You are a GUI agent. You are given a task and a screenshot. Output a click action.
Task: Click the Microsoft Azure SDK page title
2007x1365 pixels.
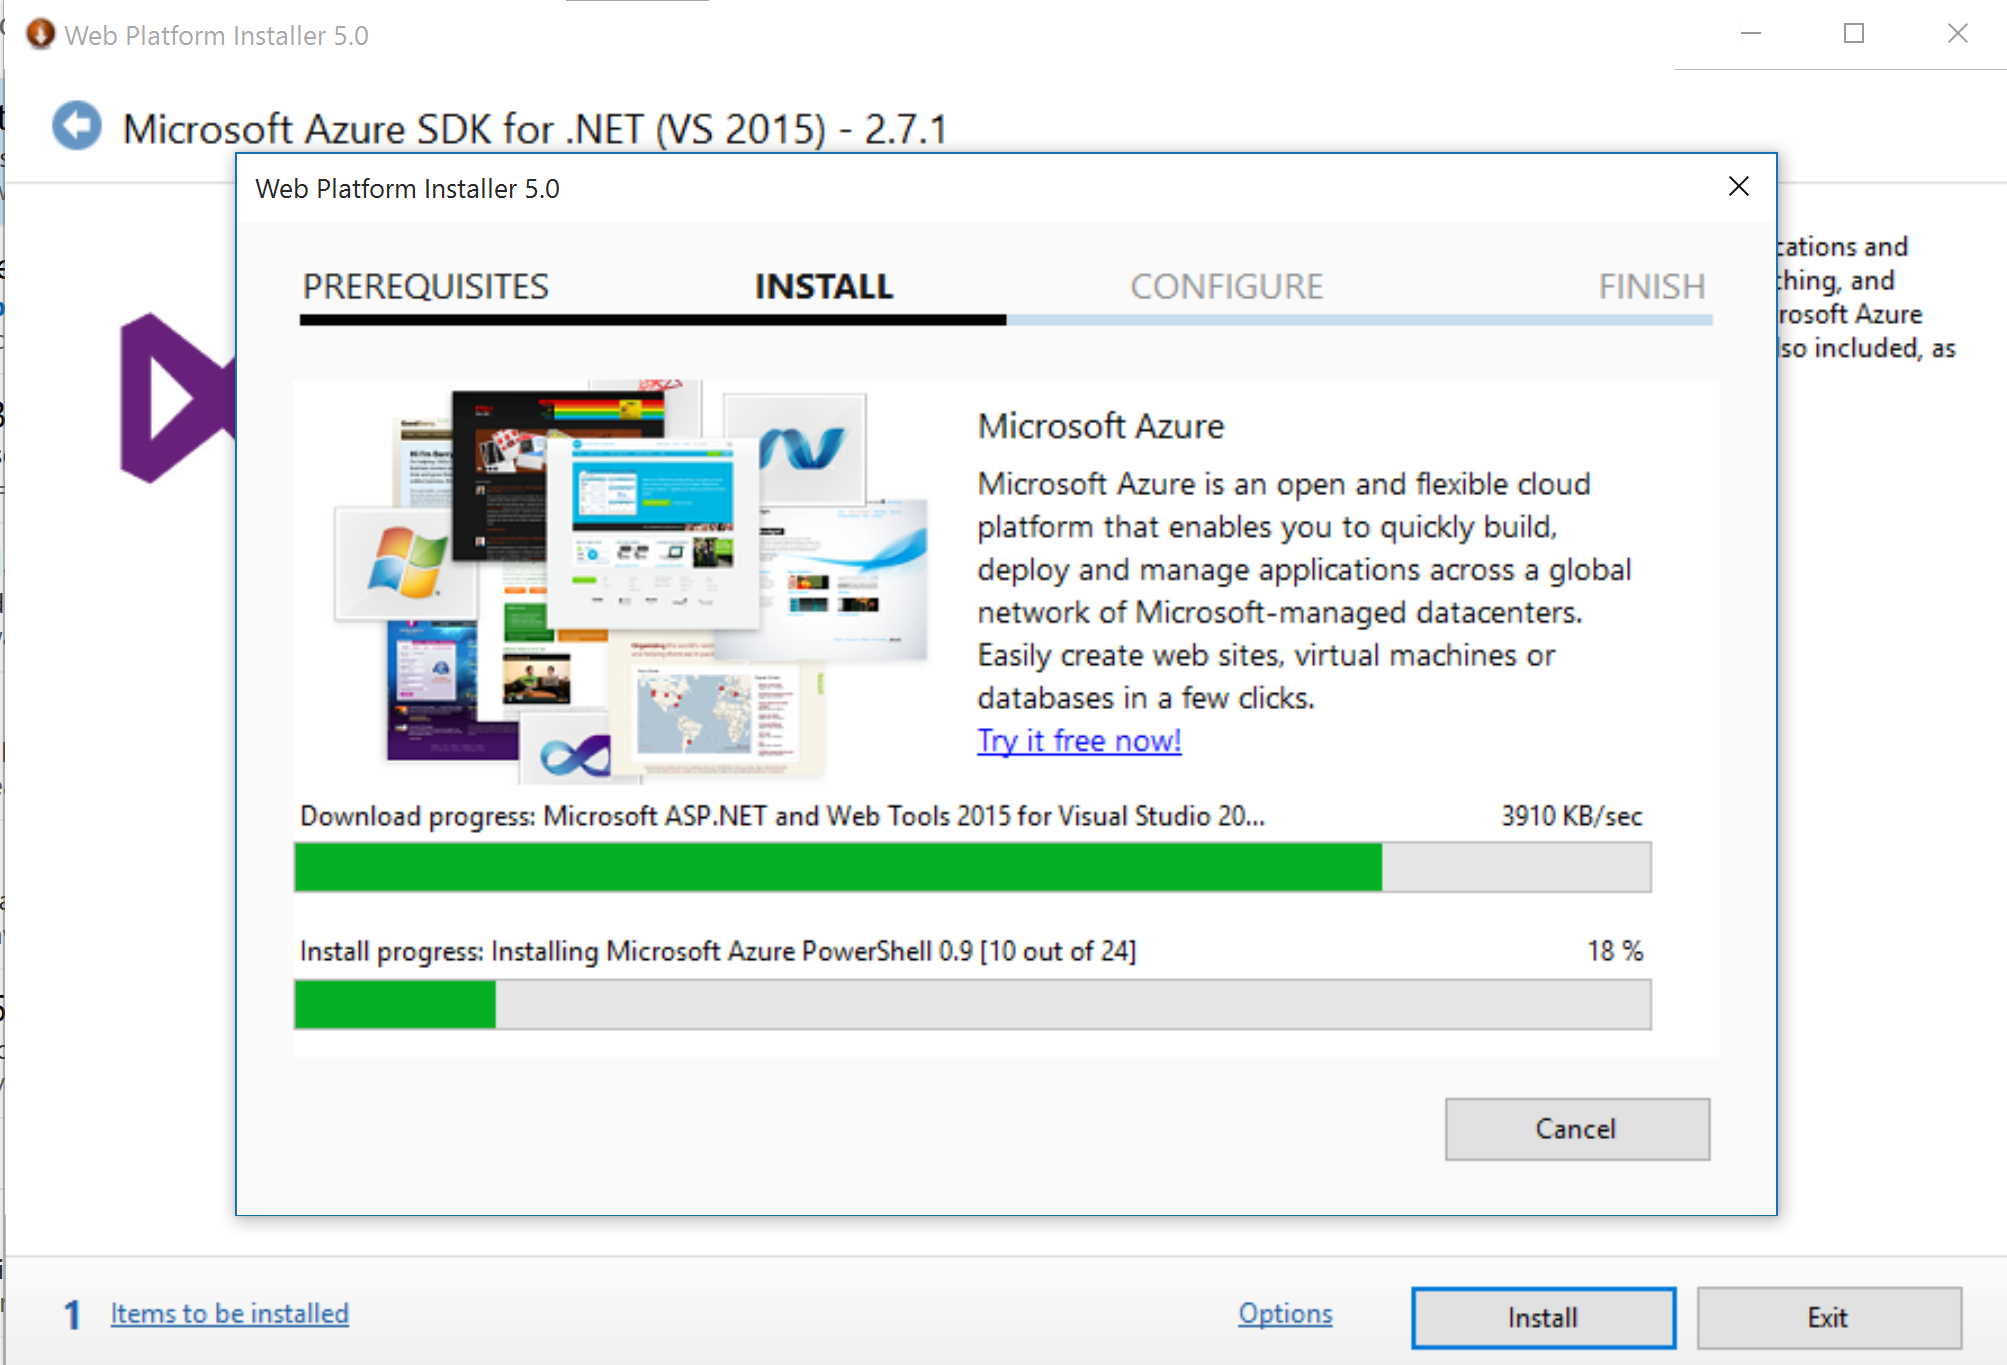point(534,129)
